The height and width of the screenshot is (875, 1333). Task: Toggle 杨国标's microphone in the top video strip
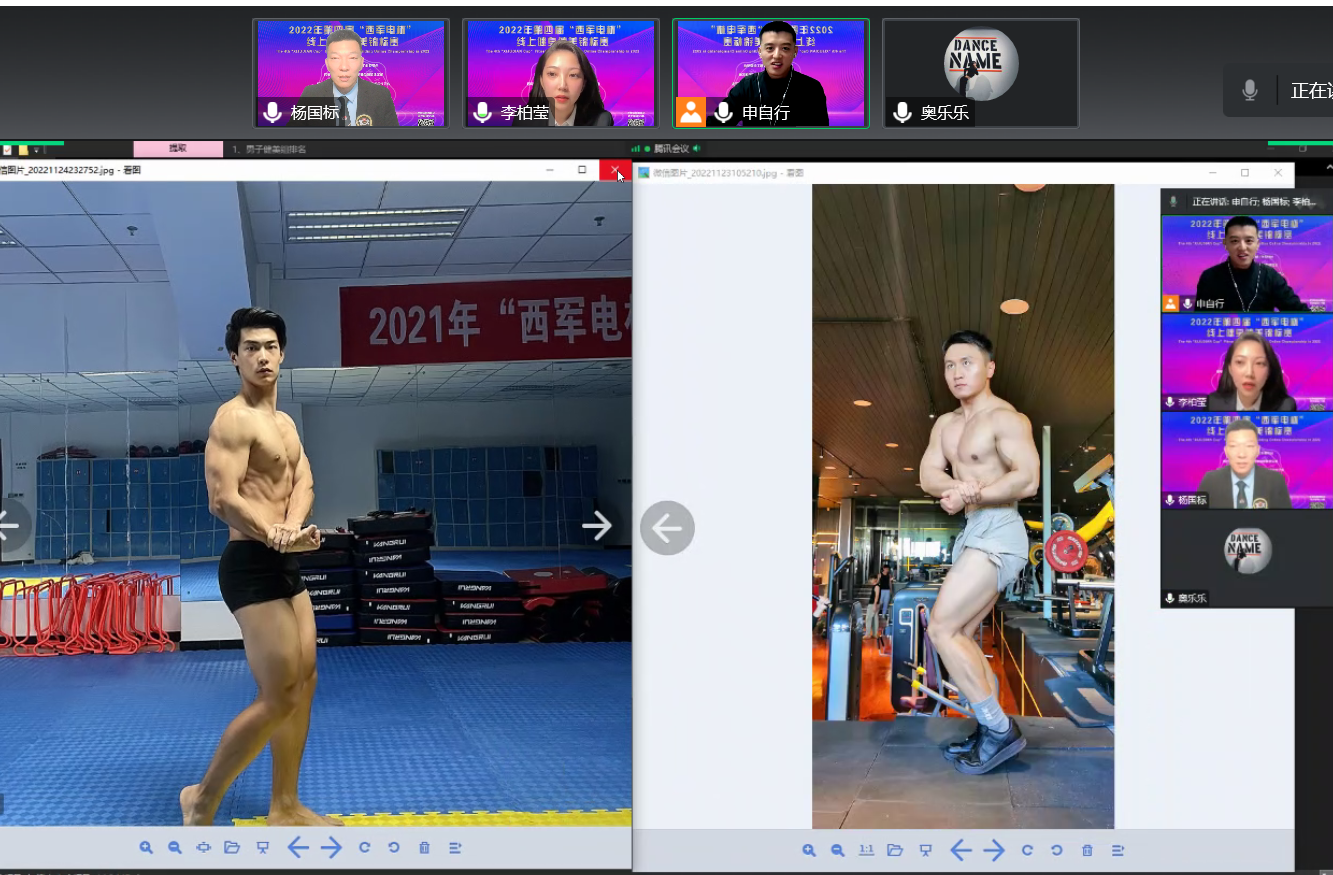(272, 113)
